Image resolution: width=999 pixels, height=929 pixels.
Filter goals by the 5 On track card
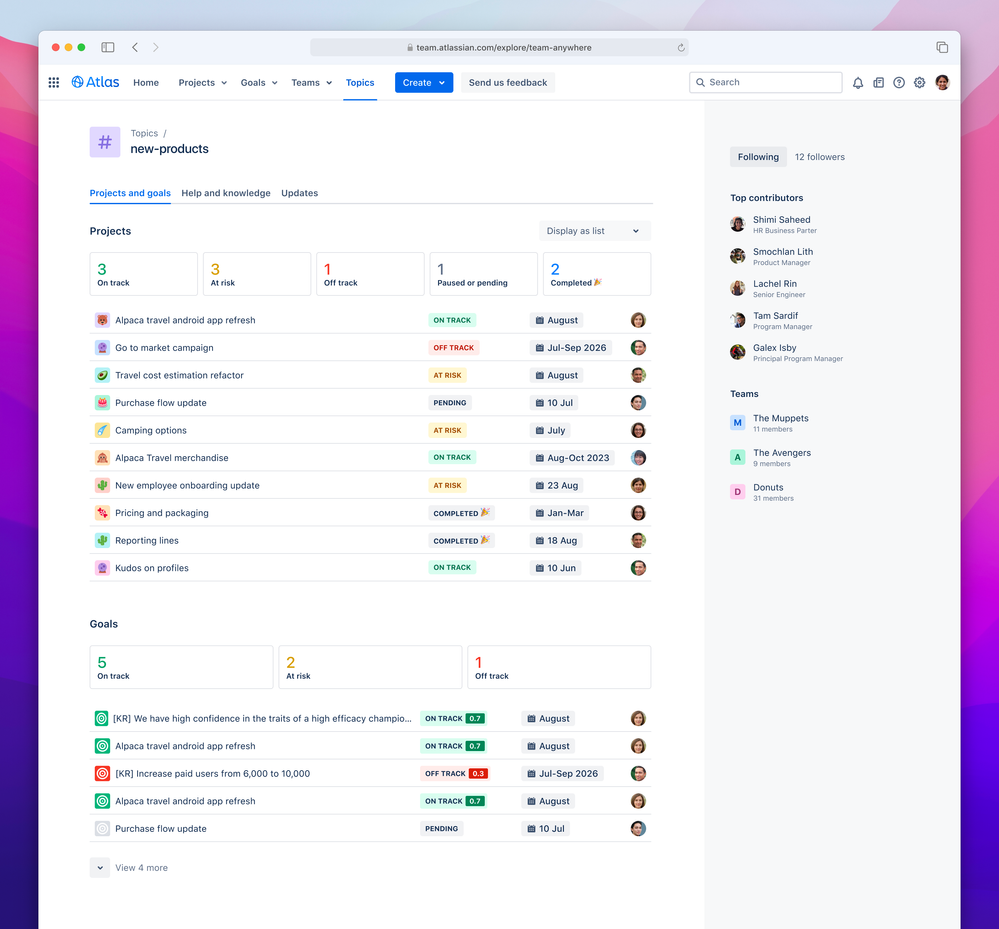[x=182, y=667]
